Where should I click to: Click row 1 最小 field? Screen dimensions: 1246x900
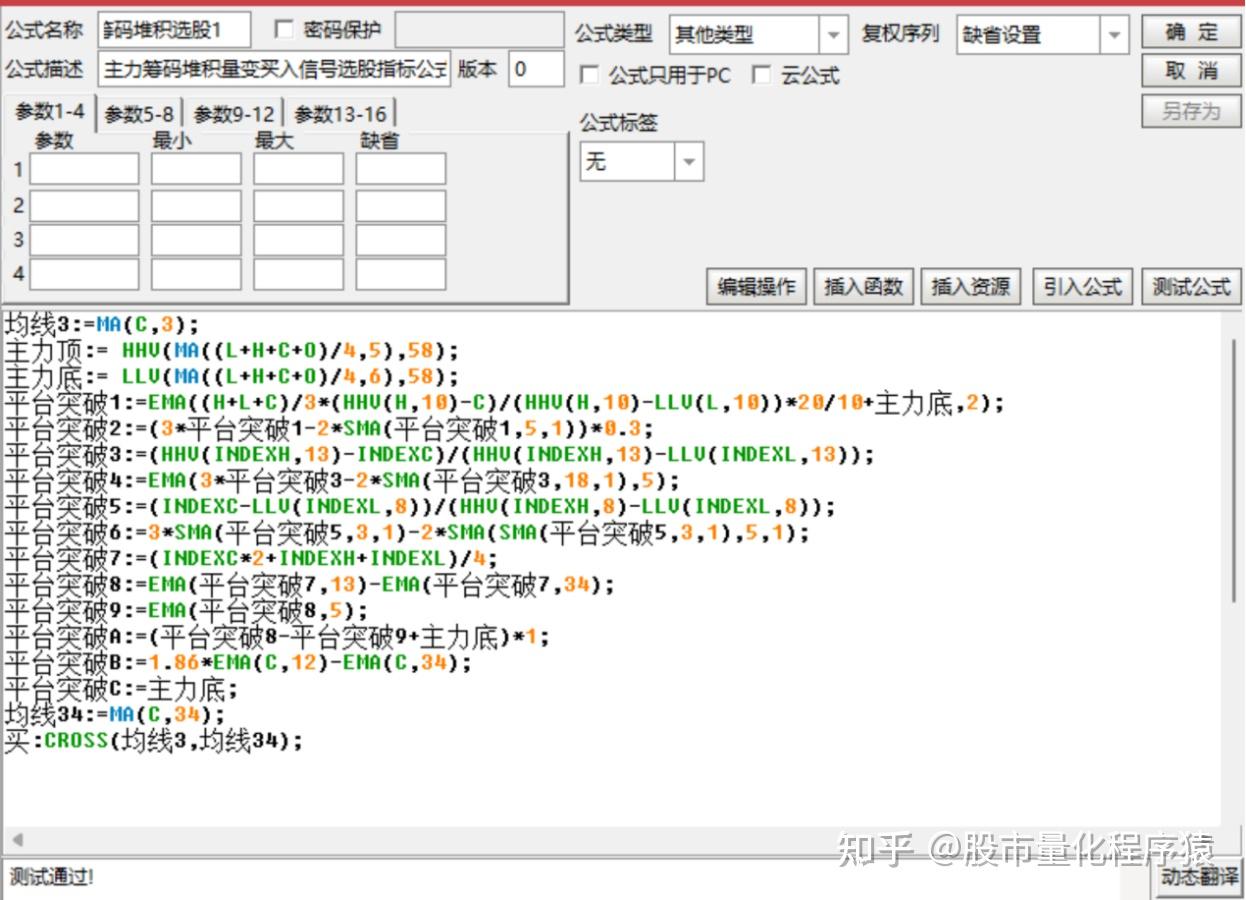(x=196, y=169)
